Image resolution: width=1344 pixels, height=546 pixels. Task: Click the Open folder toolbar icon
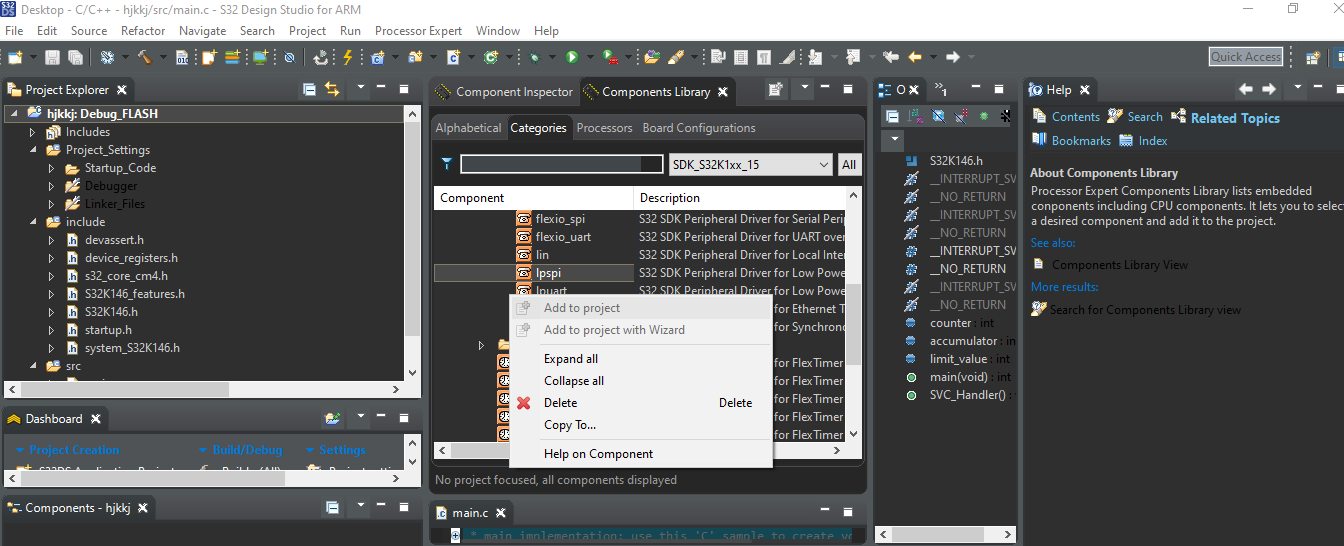point(651,57)
